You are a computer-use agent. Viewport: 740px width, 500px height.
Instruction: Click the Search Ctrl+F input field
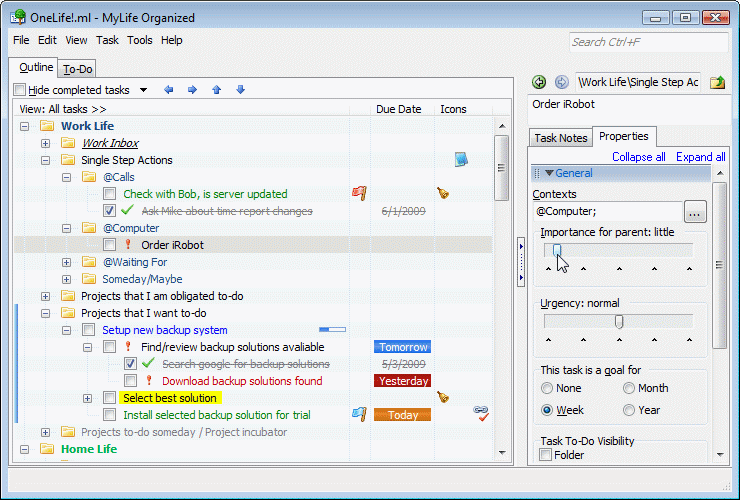(648, 42)
